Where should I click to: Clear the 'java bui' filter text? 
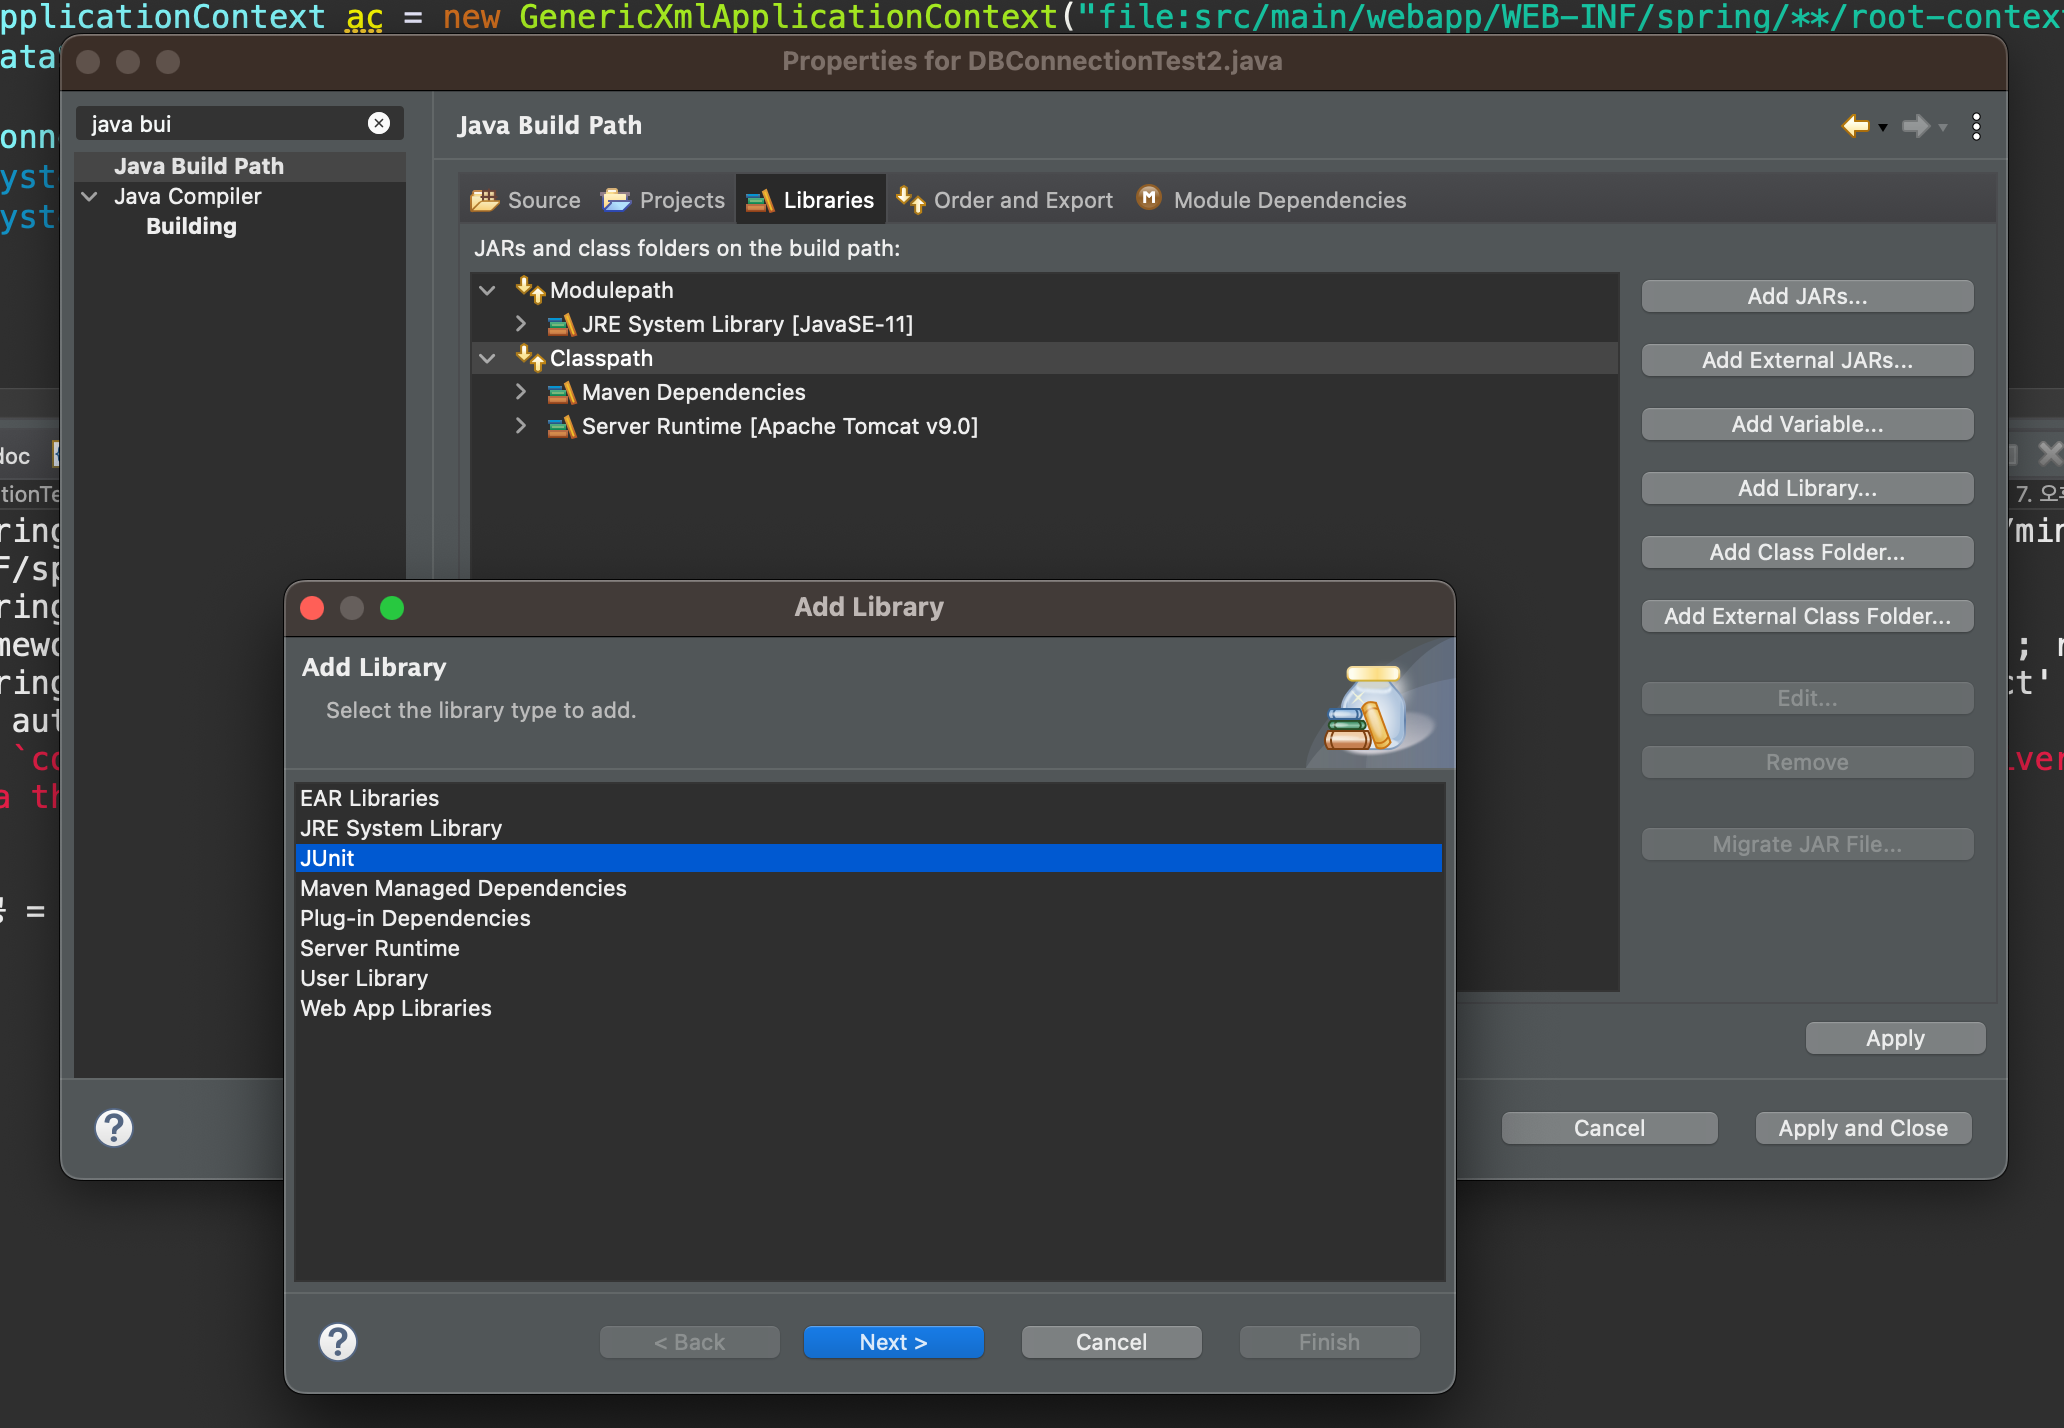click(x=379, y=123)
